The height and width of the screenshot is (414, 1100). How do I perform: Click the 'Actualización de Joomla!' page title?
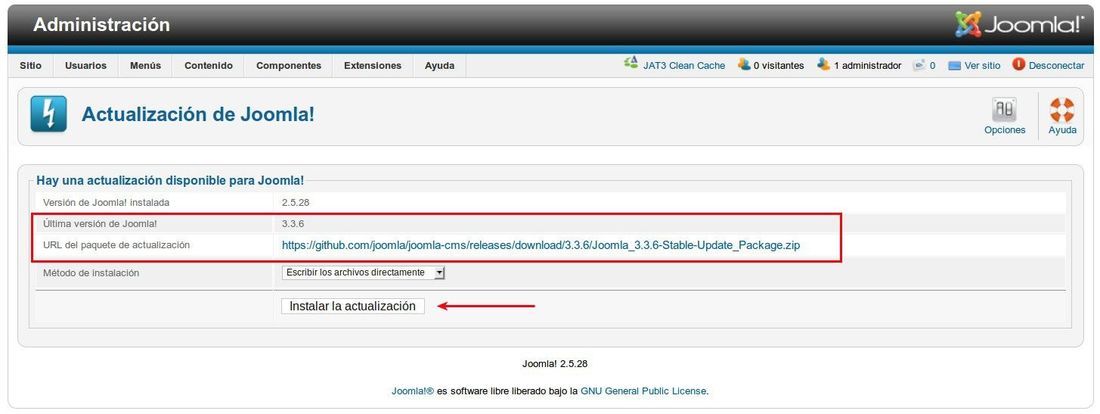198,114
